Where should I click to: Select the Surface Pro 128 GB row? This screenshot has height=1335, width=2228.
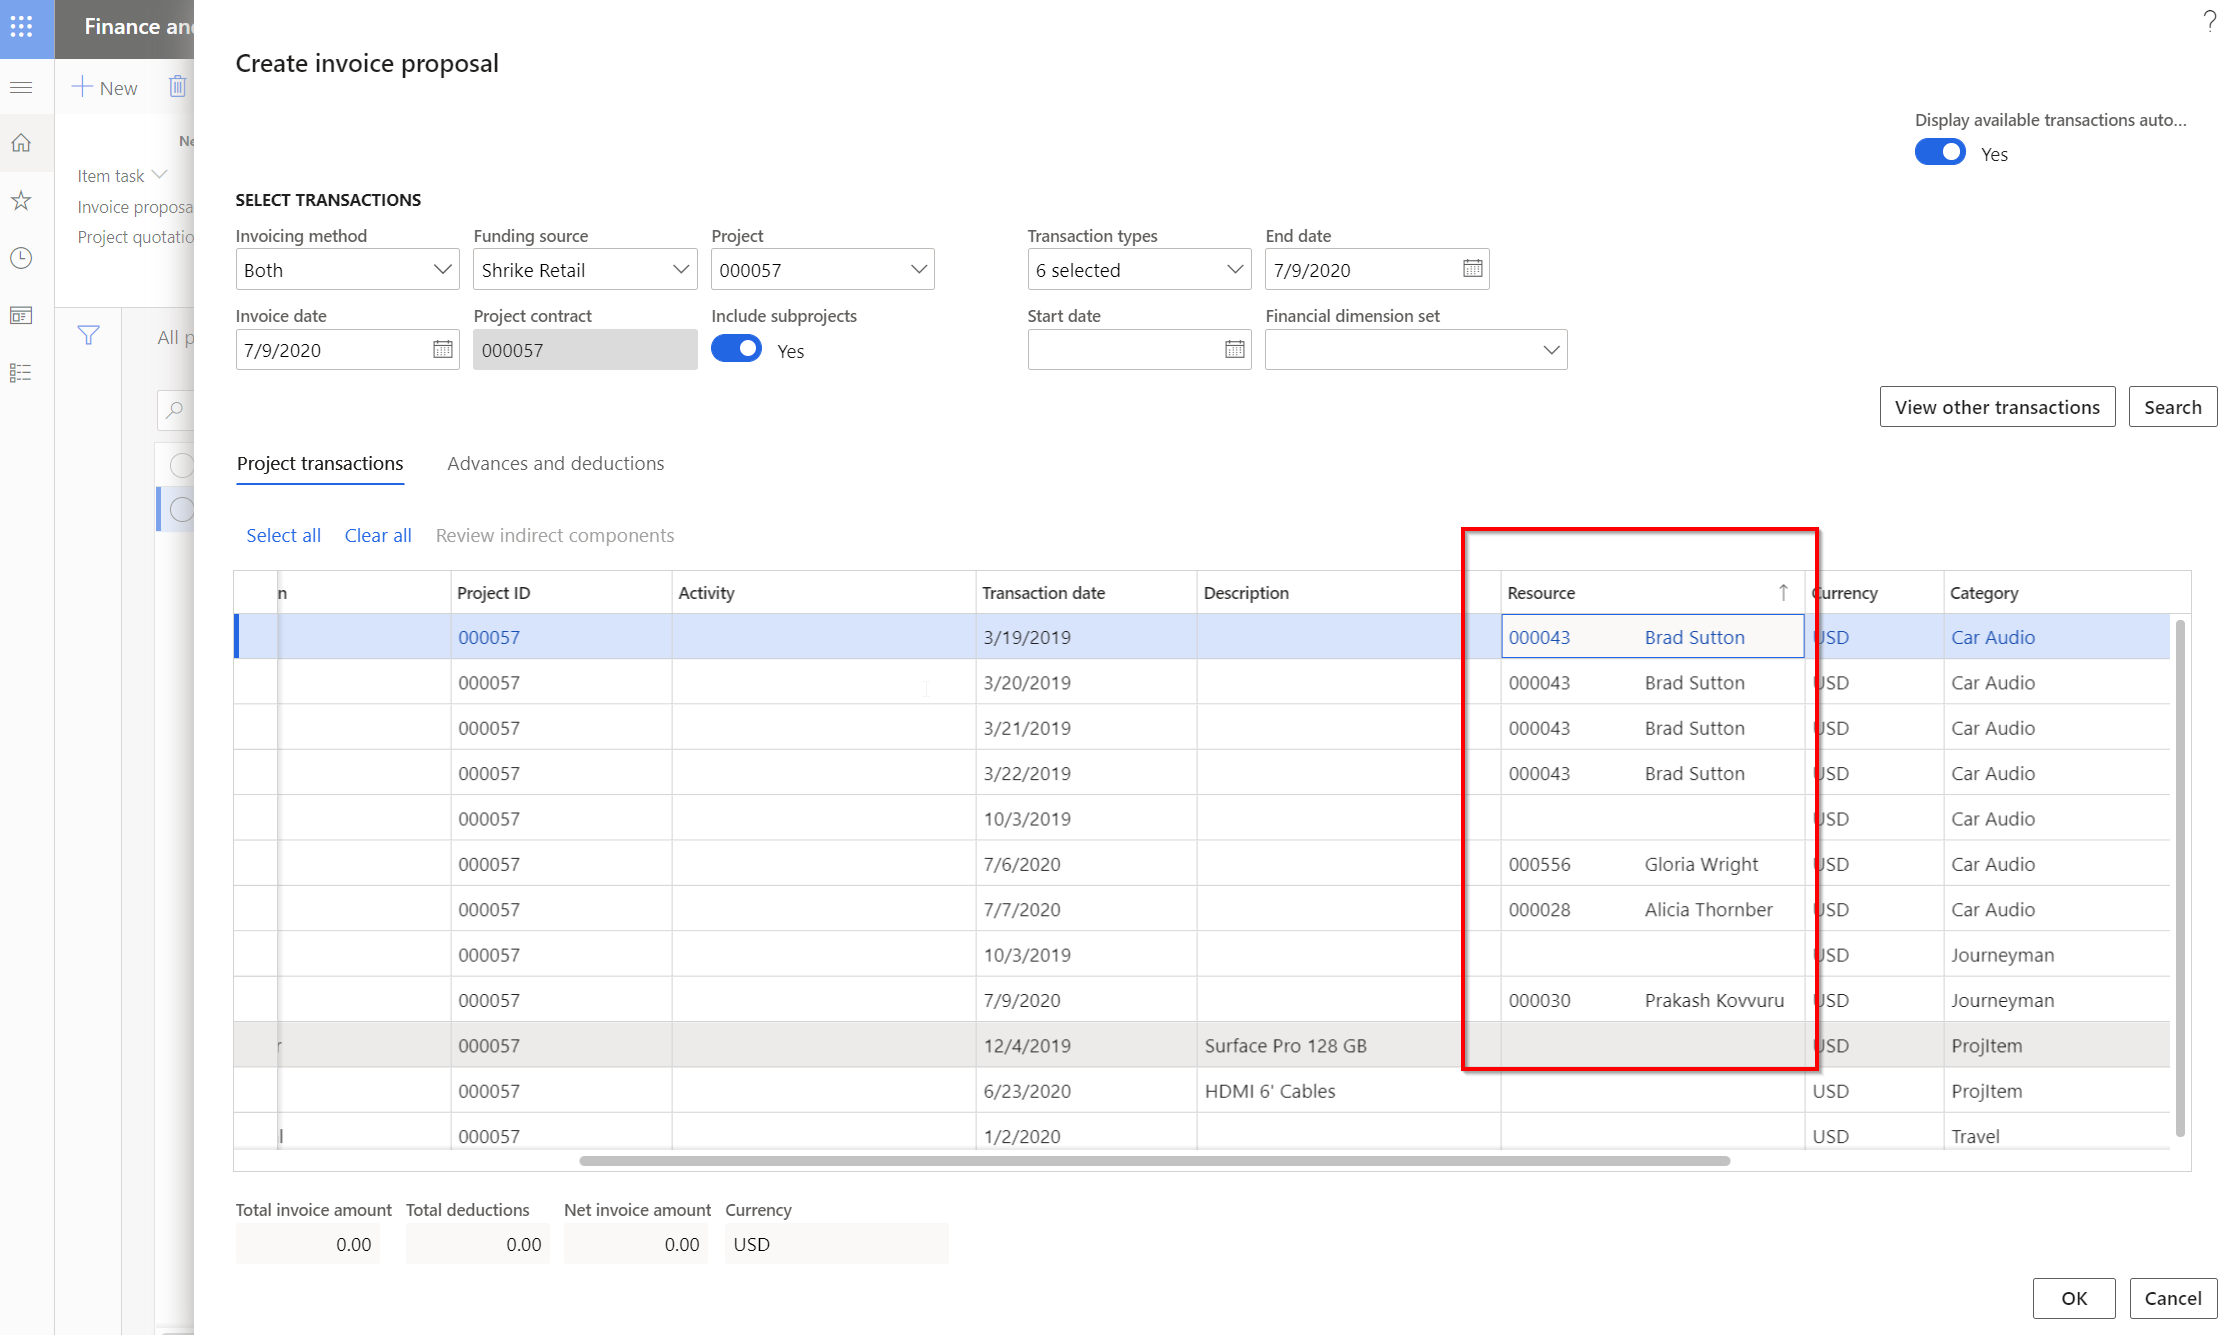pyautogui.click(x=1201, y=1046)
